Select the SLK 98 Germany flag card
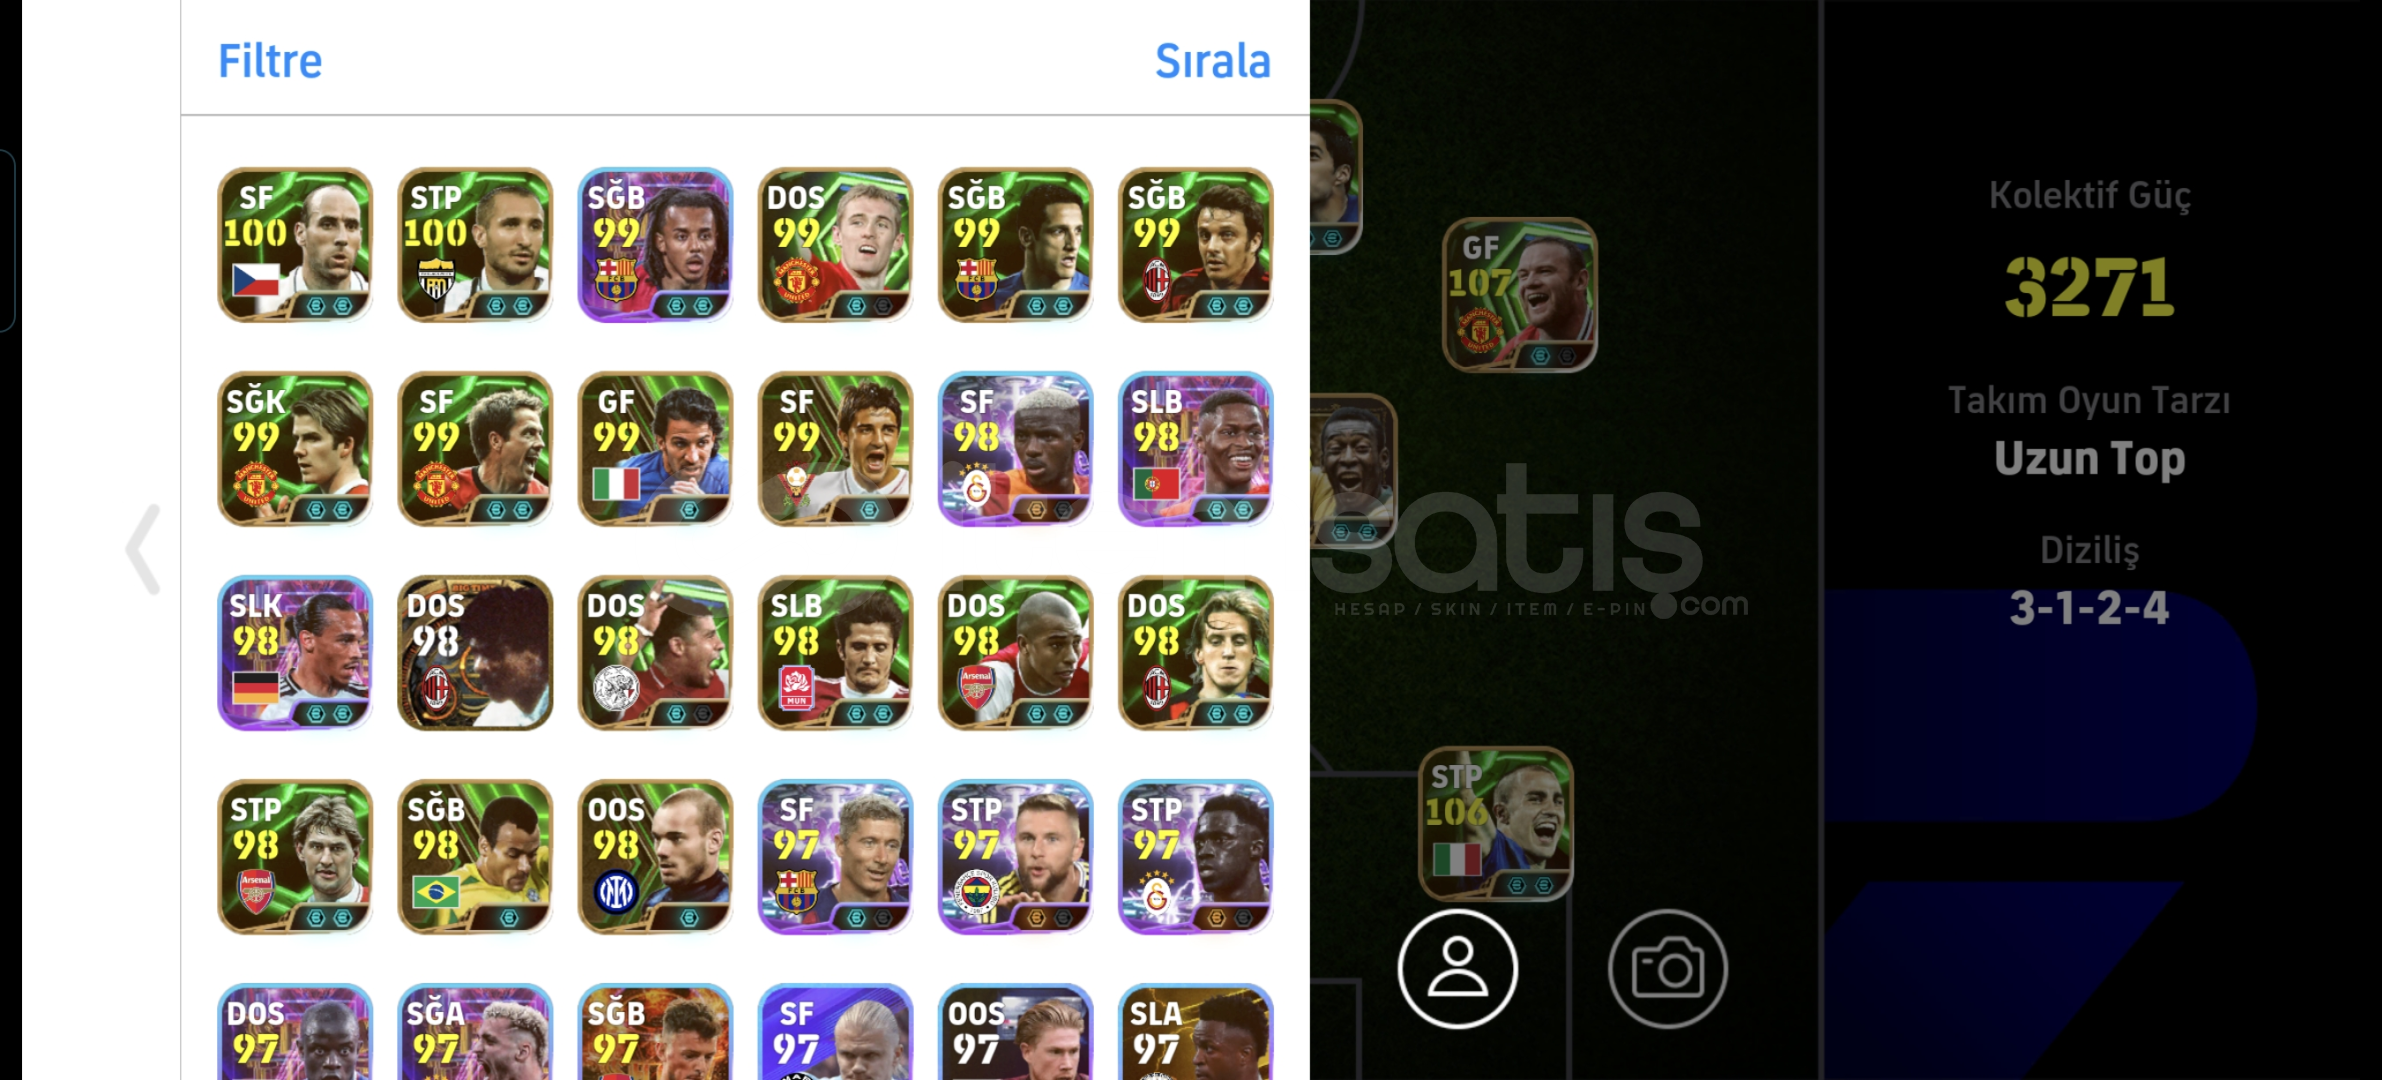 coord(295,653)
